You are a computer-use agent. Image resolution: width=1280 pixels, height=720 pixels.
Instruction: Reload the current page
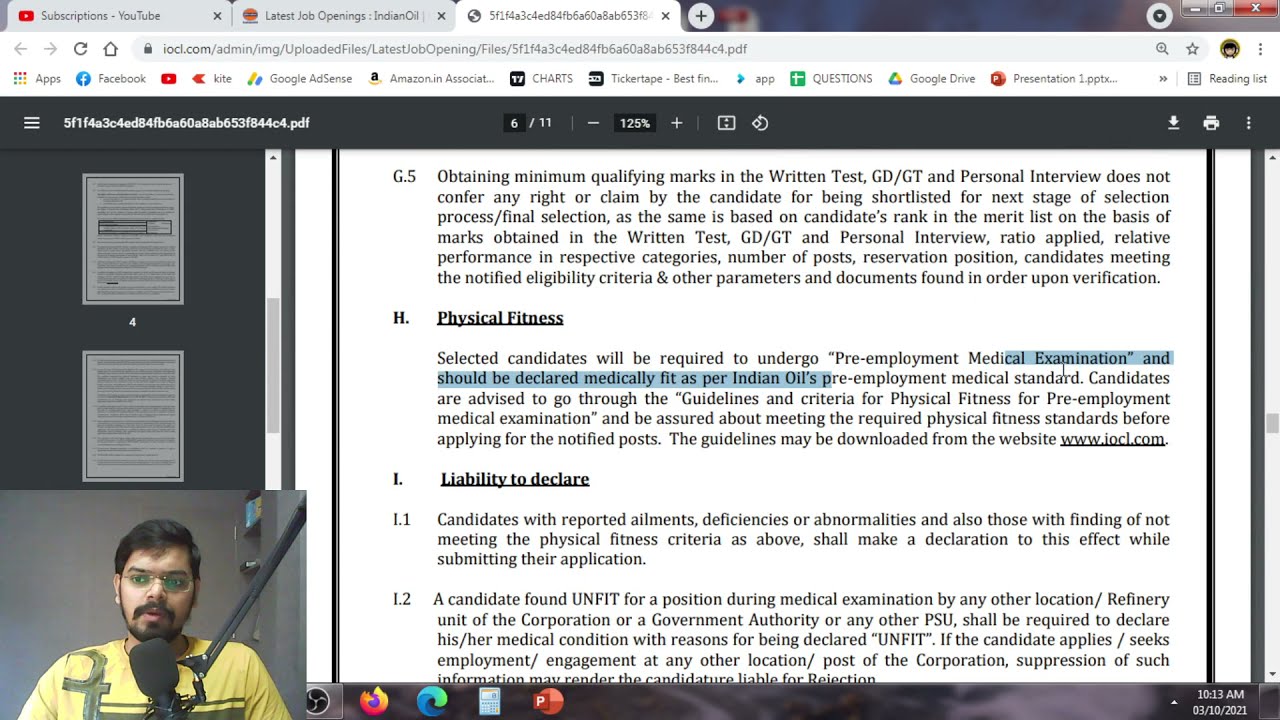[x=80, y=49]
